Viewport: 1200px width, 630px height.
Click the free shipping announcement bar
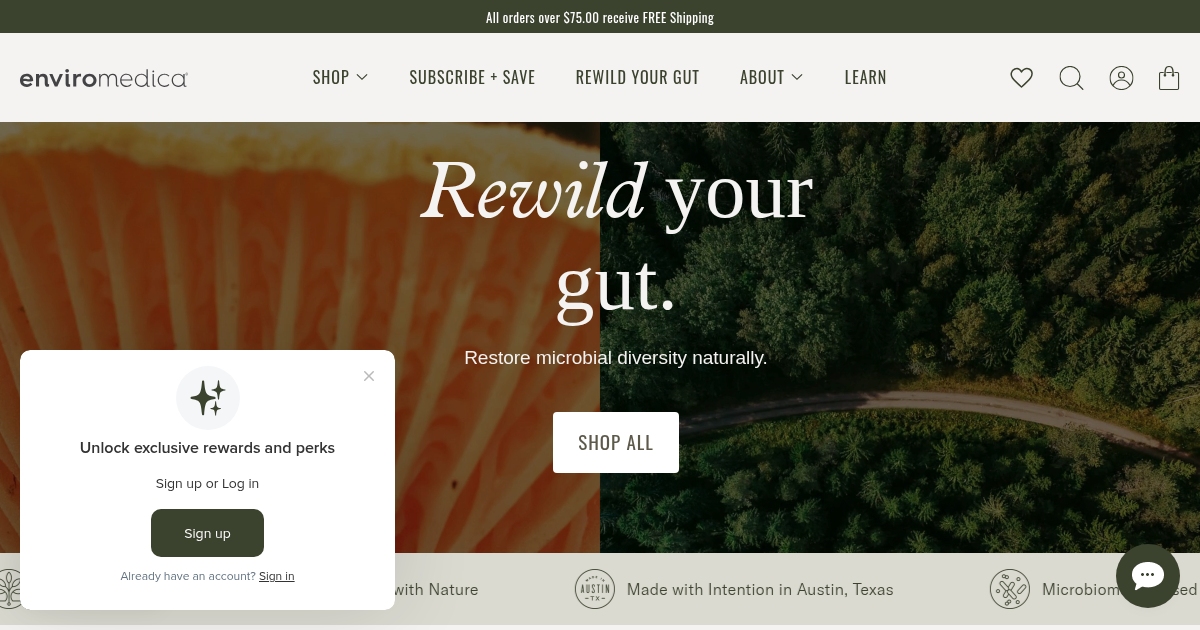point(600,17)
